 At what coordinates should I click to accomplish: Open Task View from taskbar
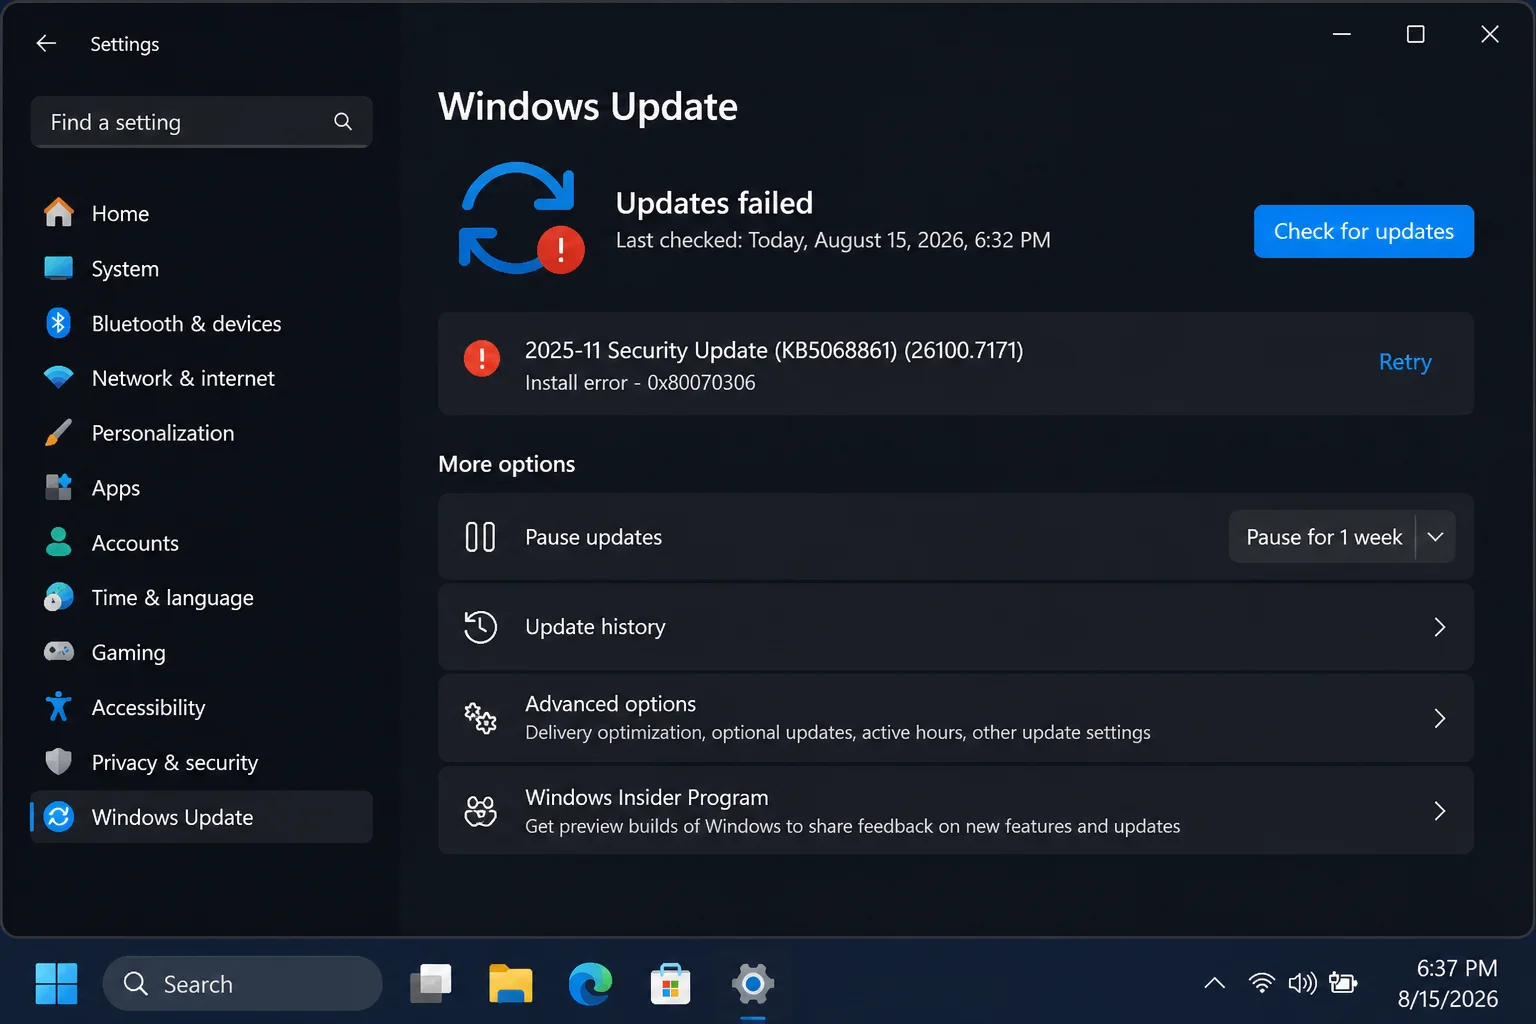point(431,984)
